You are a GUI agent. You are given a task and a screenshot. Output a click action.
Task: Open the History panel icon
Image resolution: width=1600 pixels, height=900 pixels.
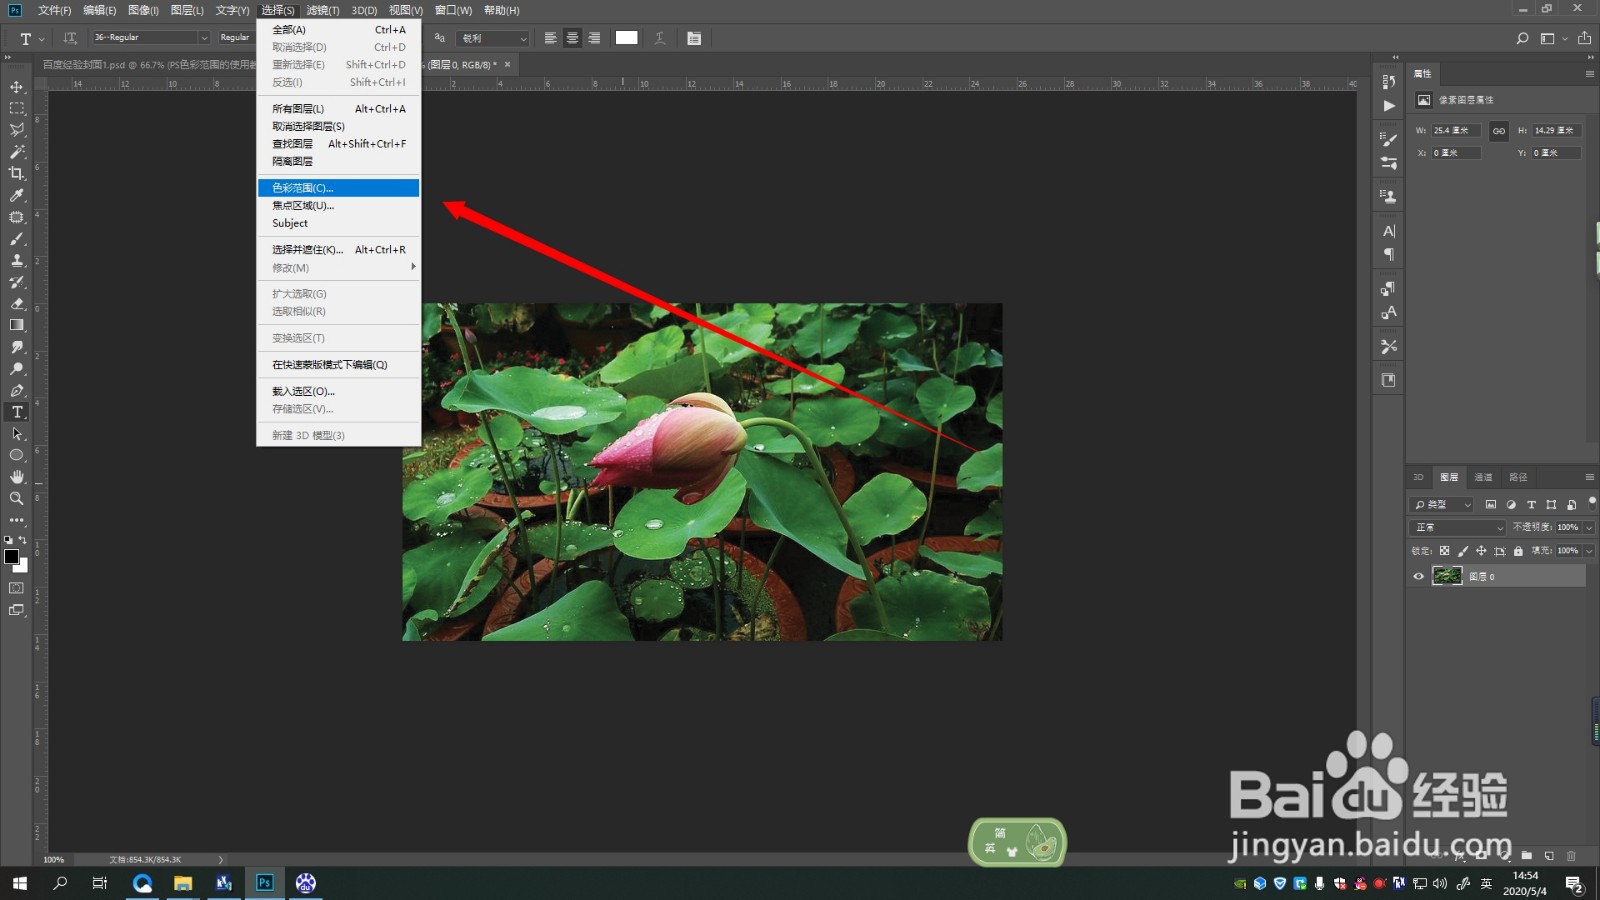pos(1388,82)
